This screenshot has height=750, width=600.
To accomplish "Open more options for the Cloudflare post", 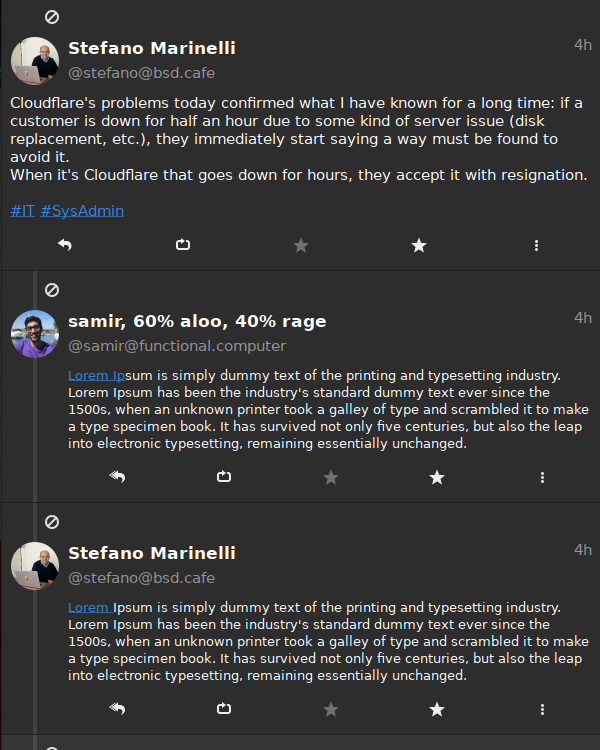I will (x=537, y=245).
